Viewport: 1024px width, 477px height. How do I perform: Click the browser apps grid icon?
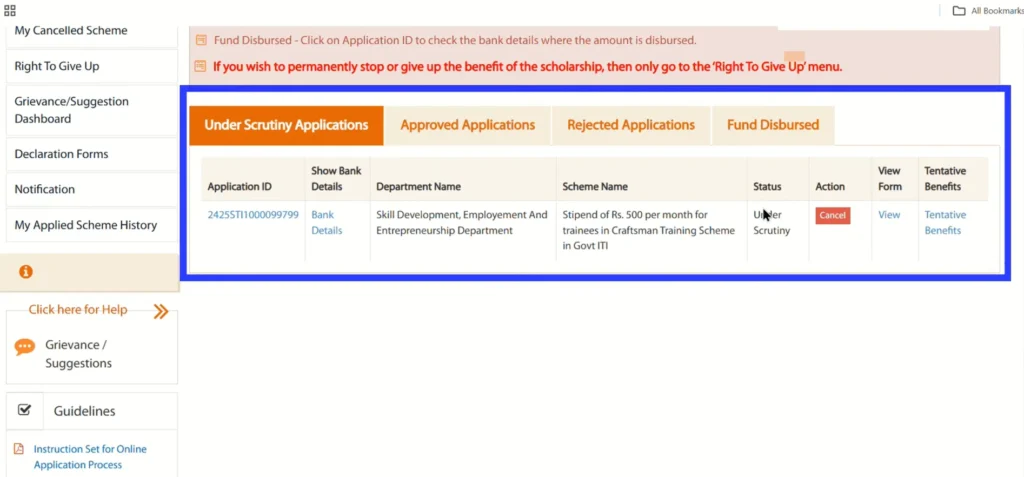click(x=10, y=10)
